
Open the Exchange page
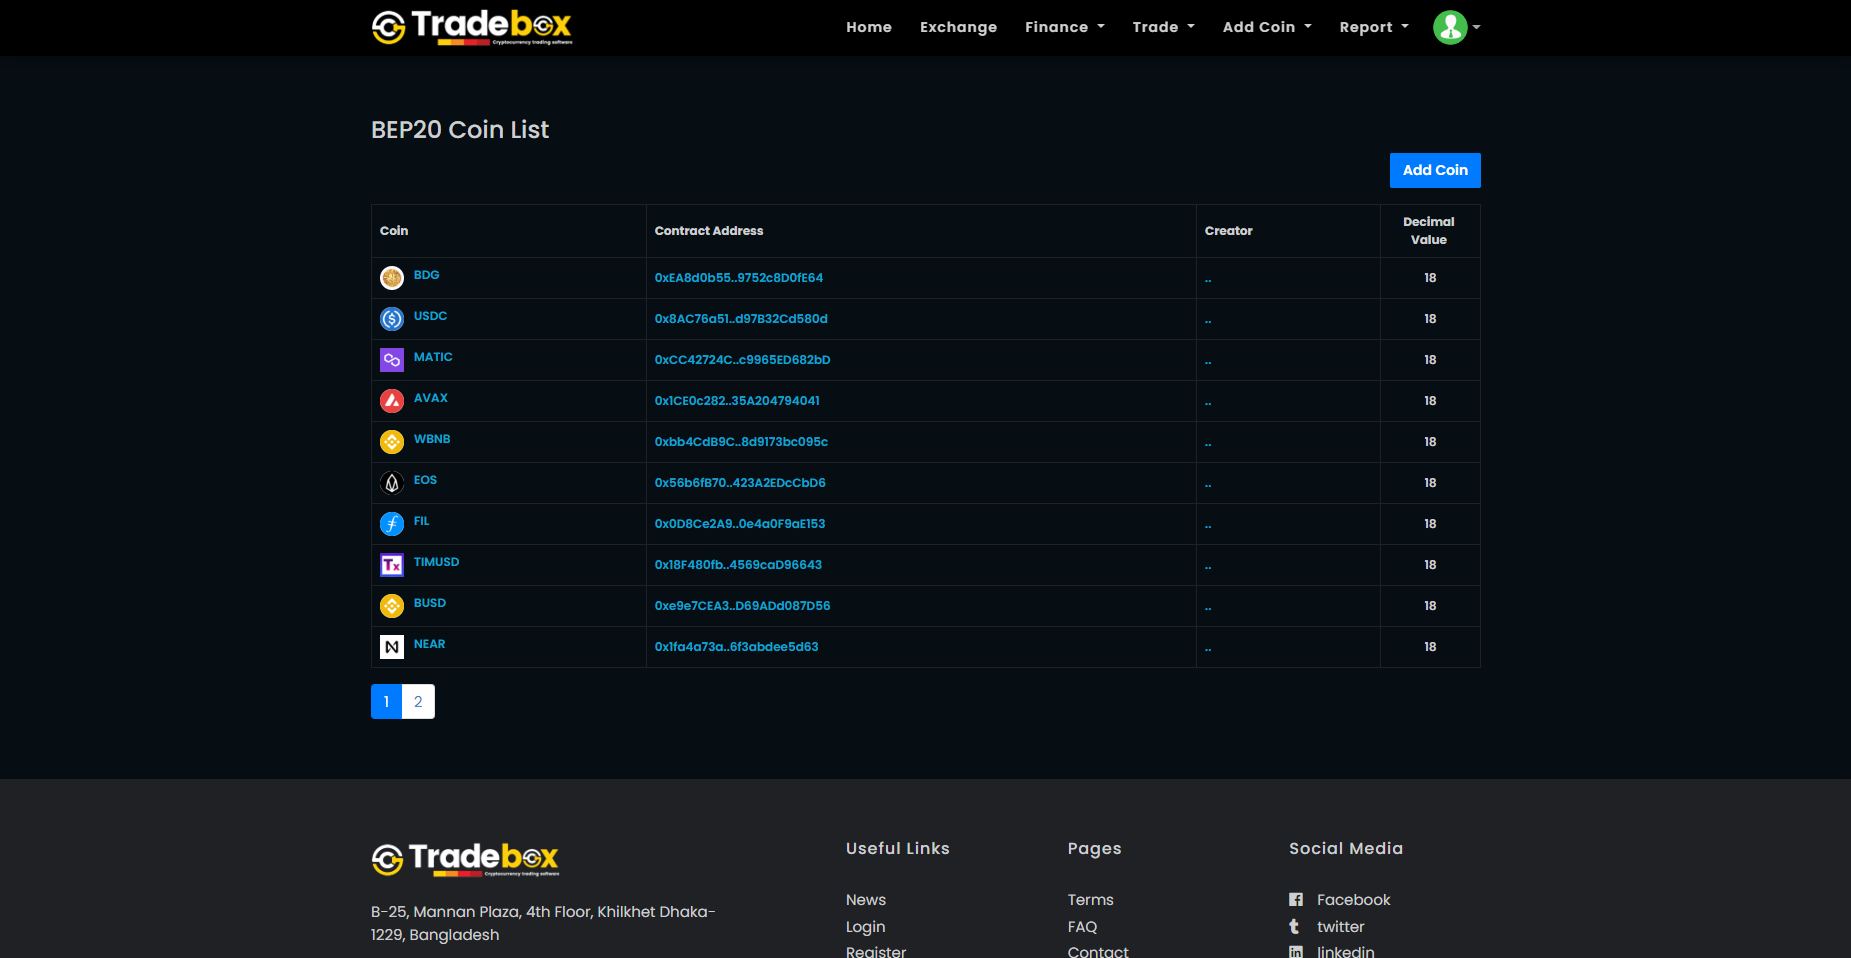click(x=958, y=27)
